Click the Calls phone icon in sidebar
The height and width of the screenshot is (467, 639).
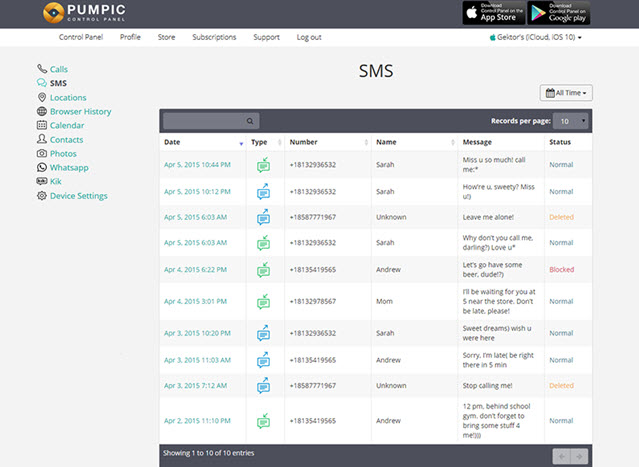point(42,69)
